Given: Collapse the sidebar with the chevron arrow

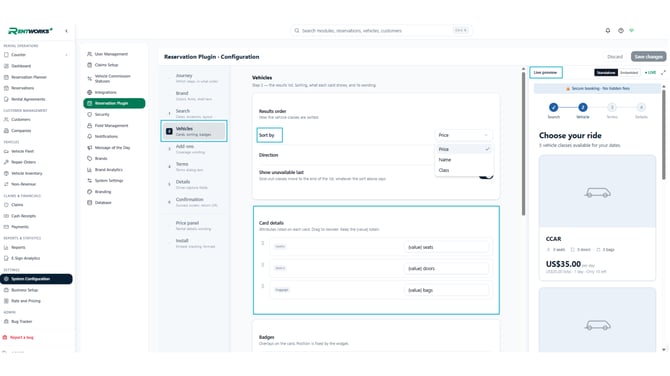Looking at the screenshot, I should [66, 31].
